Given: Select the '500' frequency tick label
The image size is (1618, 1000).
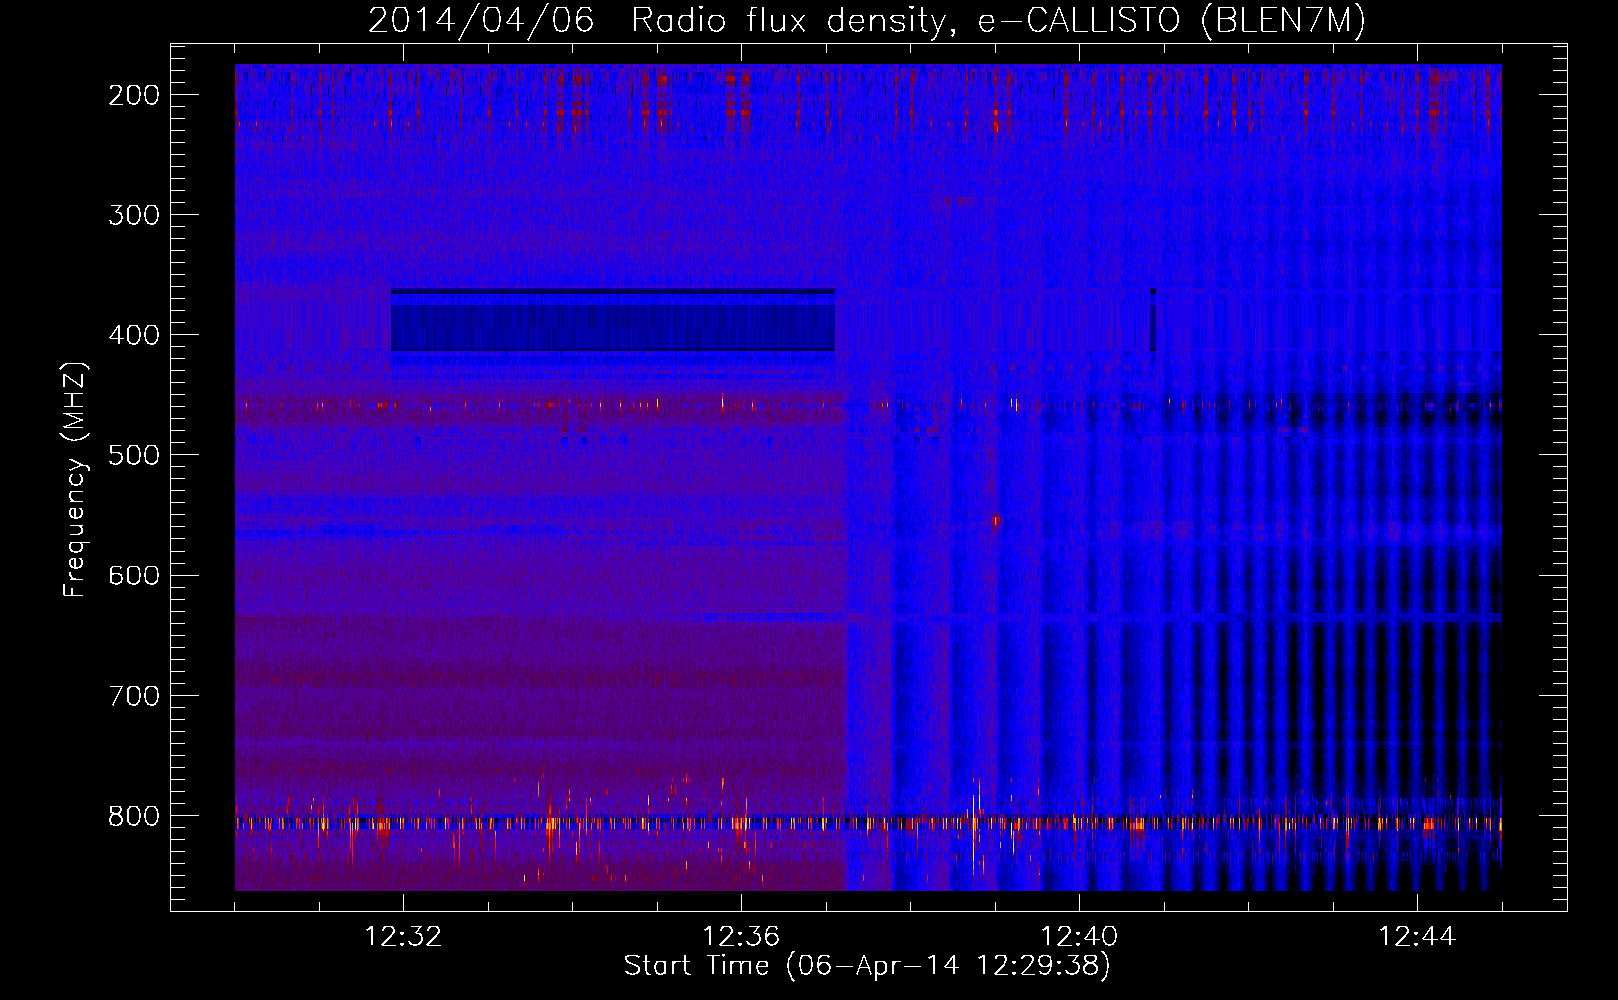Looking at the screenshot, I should click(x=134, y=455).
